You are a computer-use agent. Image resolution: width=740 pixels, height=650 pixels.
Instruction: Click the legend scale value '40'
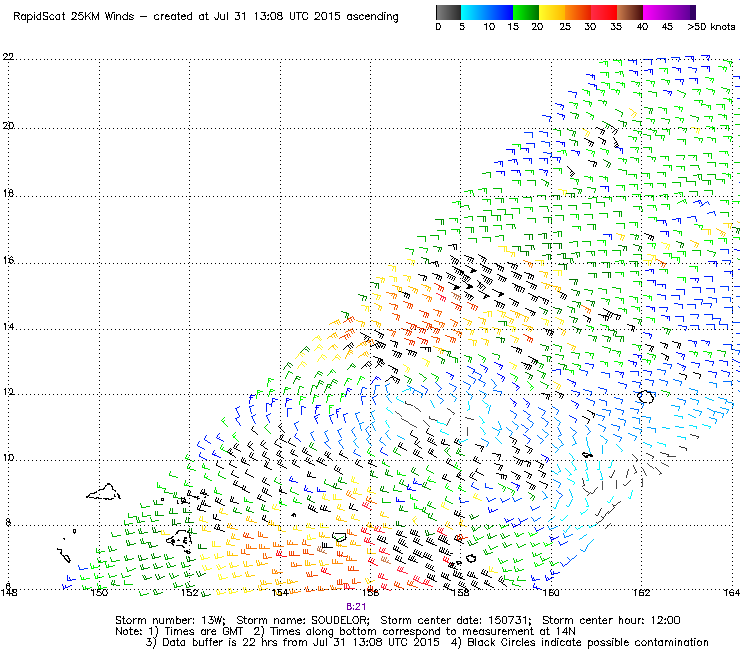tap(642, 27)
